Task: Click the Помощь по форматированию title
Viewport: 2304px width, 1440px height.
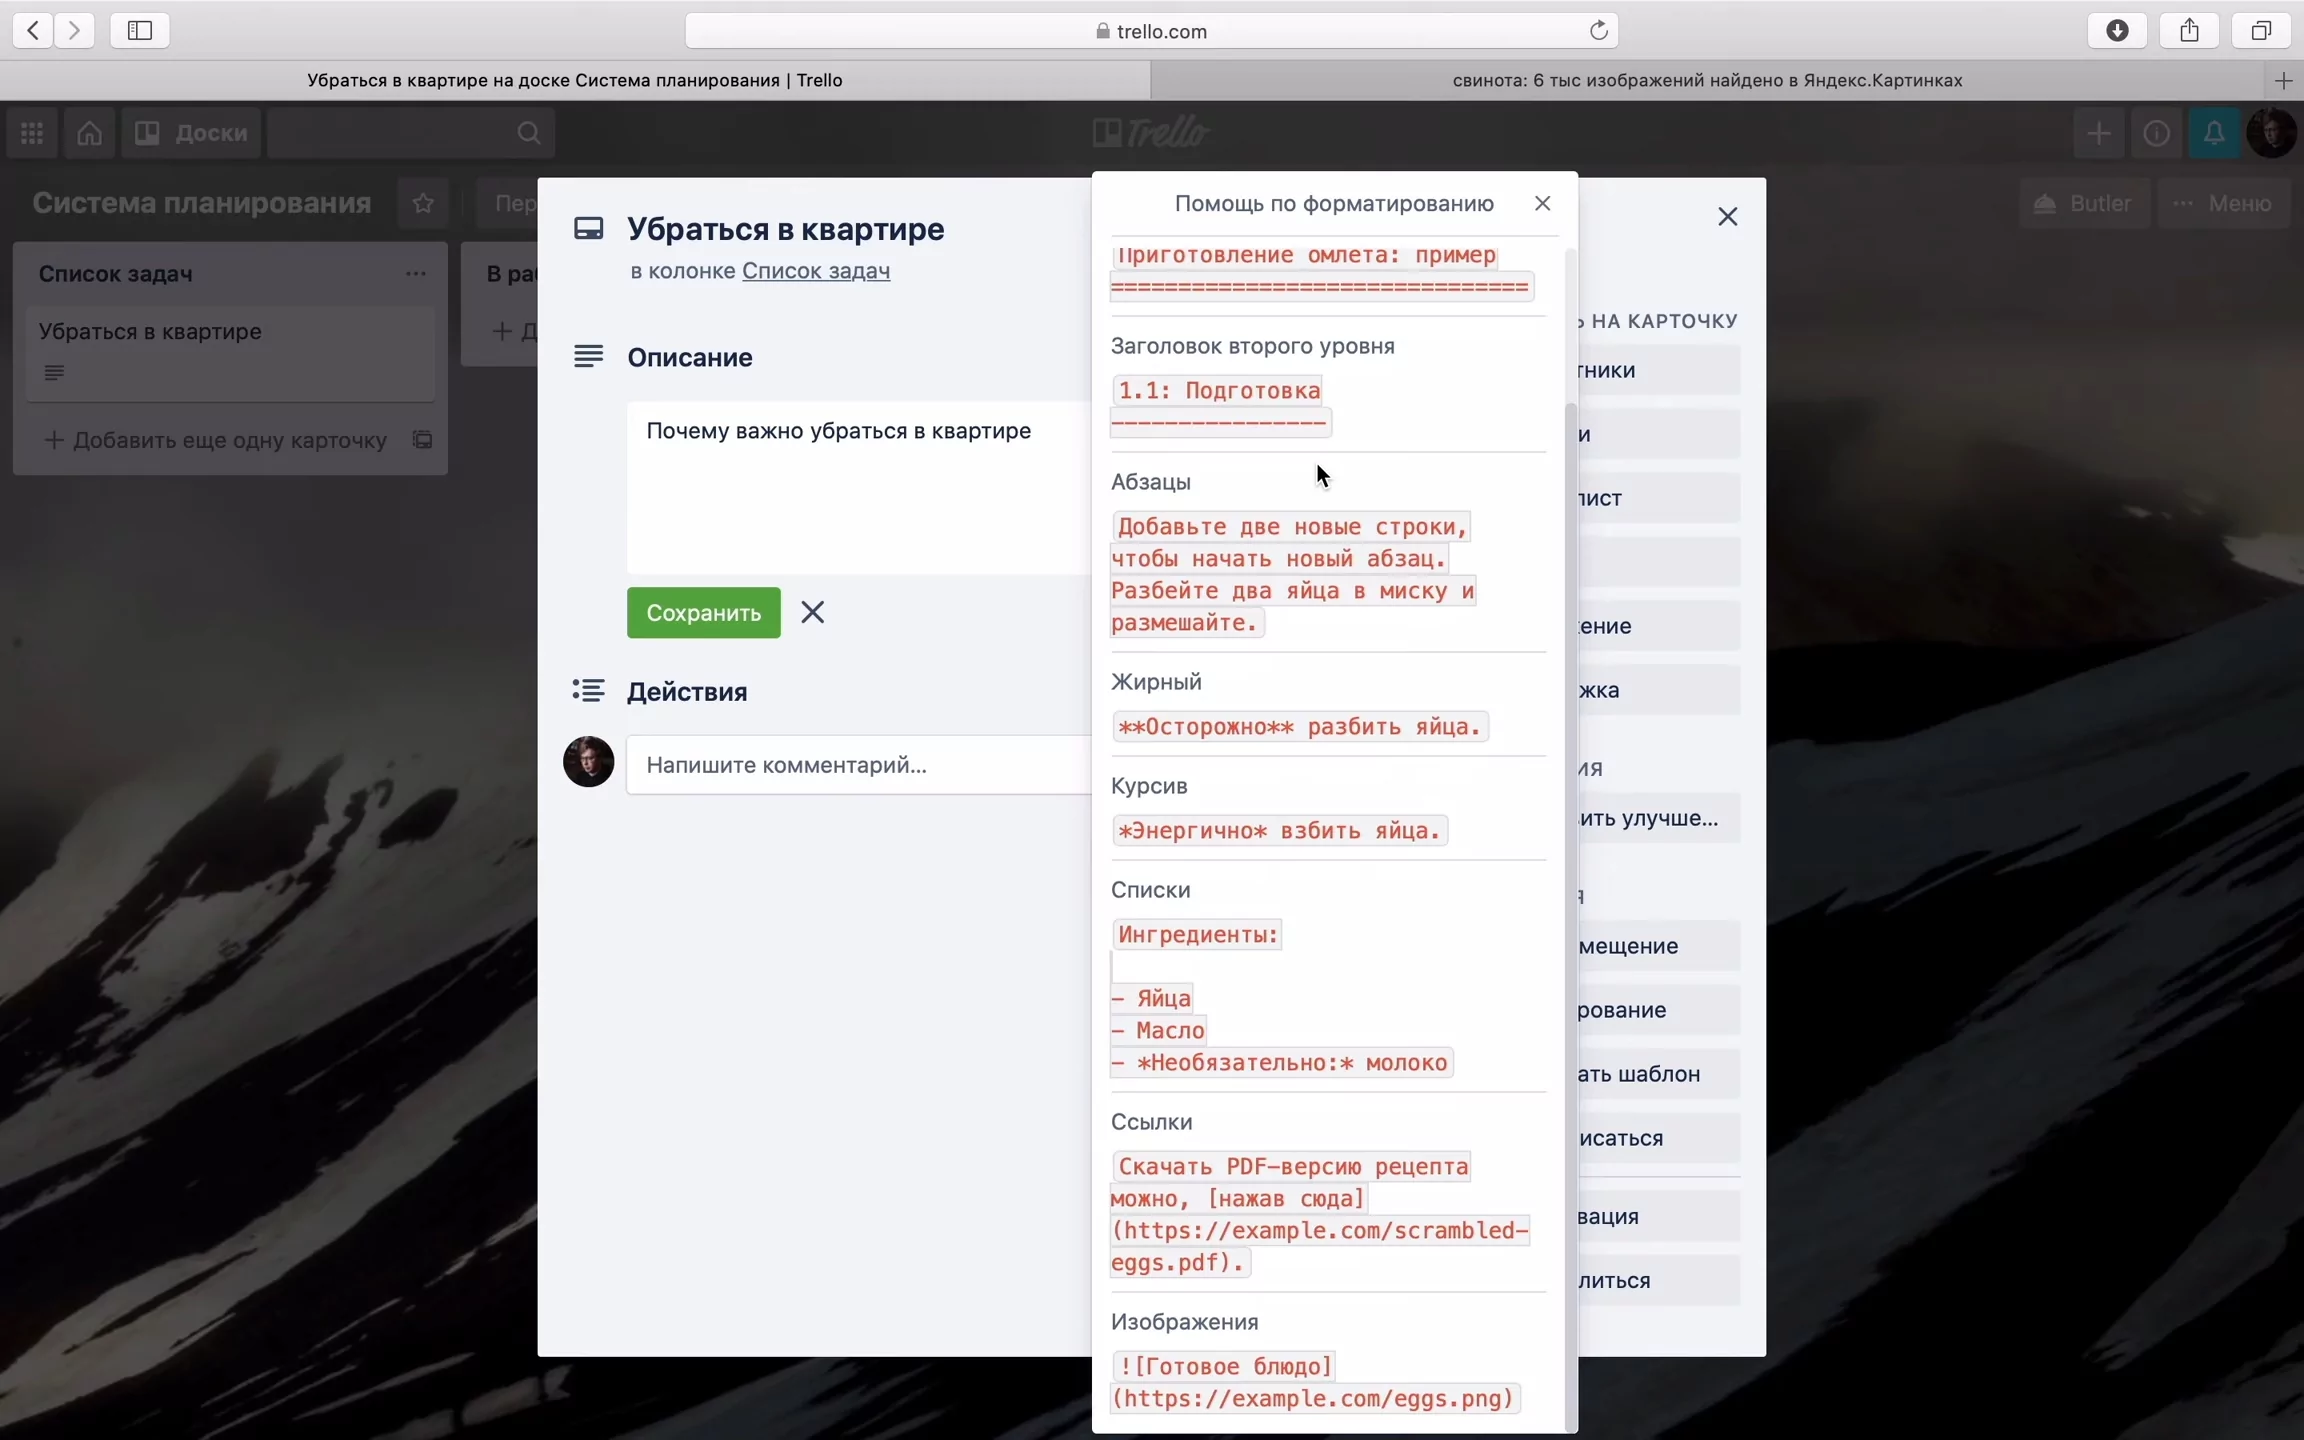Action: [1333, 204]
